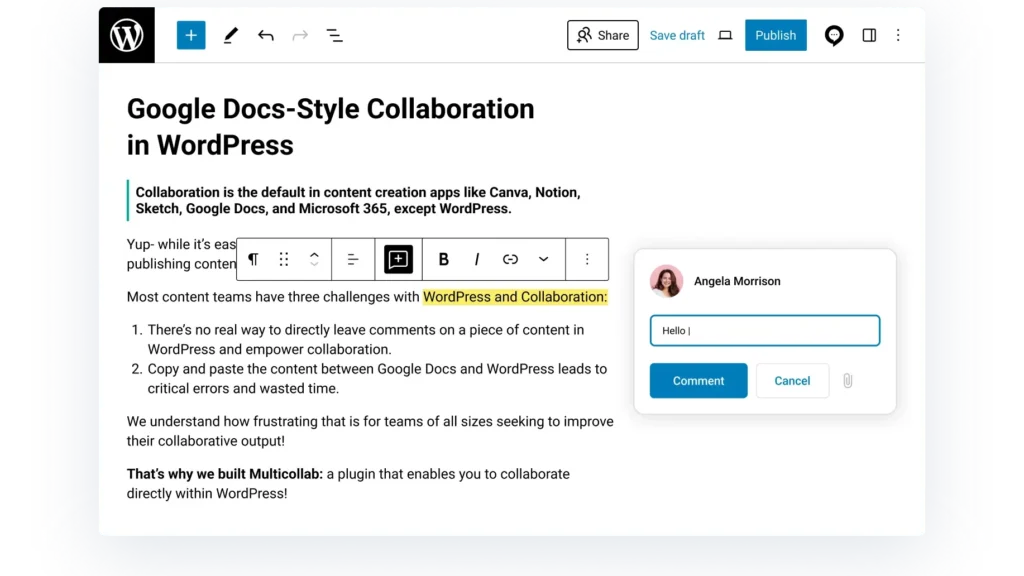
Task: Click the name Angela Morrison
Action: [737, 281]
